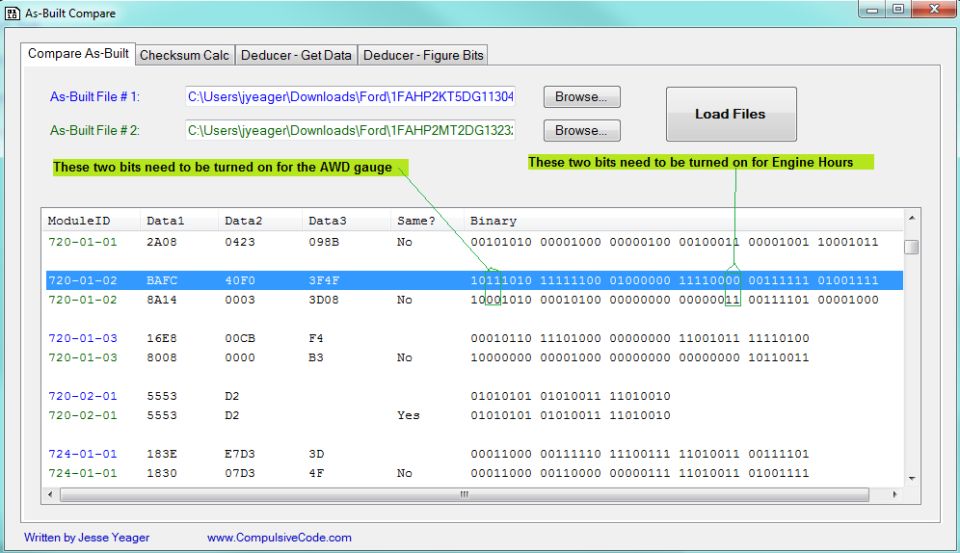Open the www.CompulsiveCode.com link
This screenshot has height=553, width=960.
tap(279, 538)
